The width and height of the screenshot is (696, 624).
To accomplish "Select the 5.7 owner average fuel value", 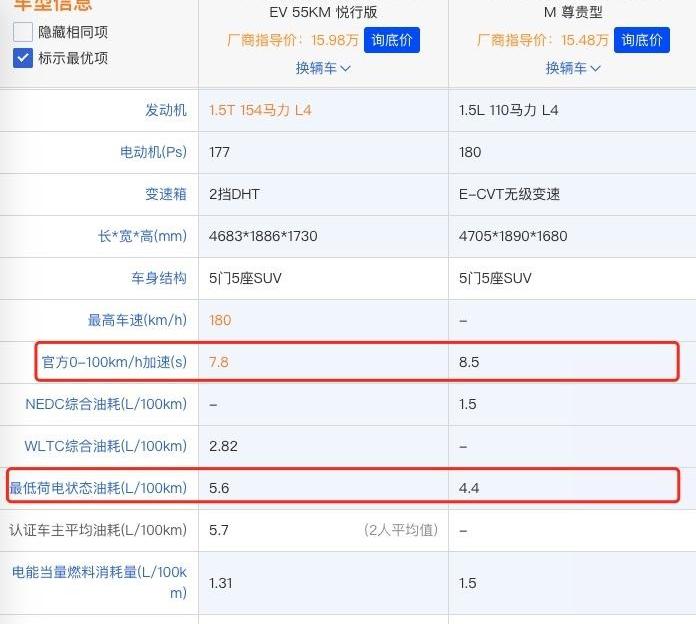I will (x=219, y=530).
